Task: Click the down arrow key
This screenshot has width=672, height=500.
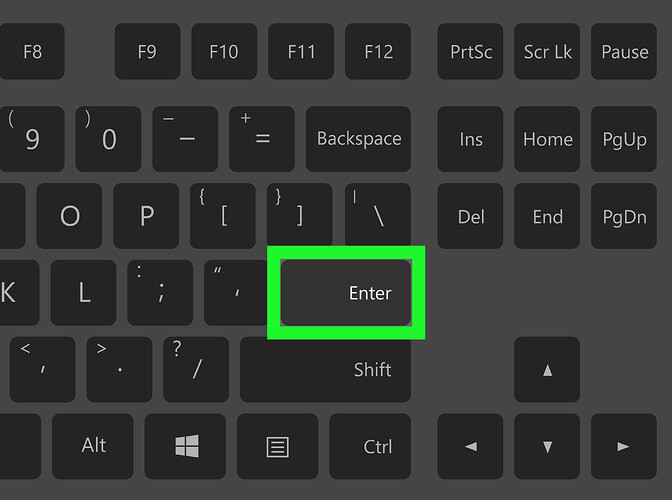Action: pos(547,446)
